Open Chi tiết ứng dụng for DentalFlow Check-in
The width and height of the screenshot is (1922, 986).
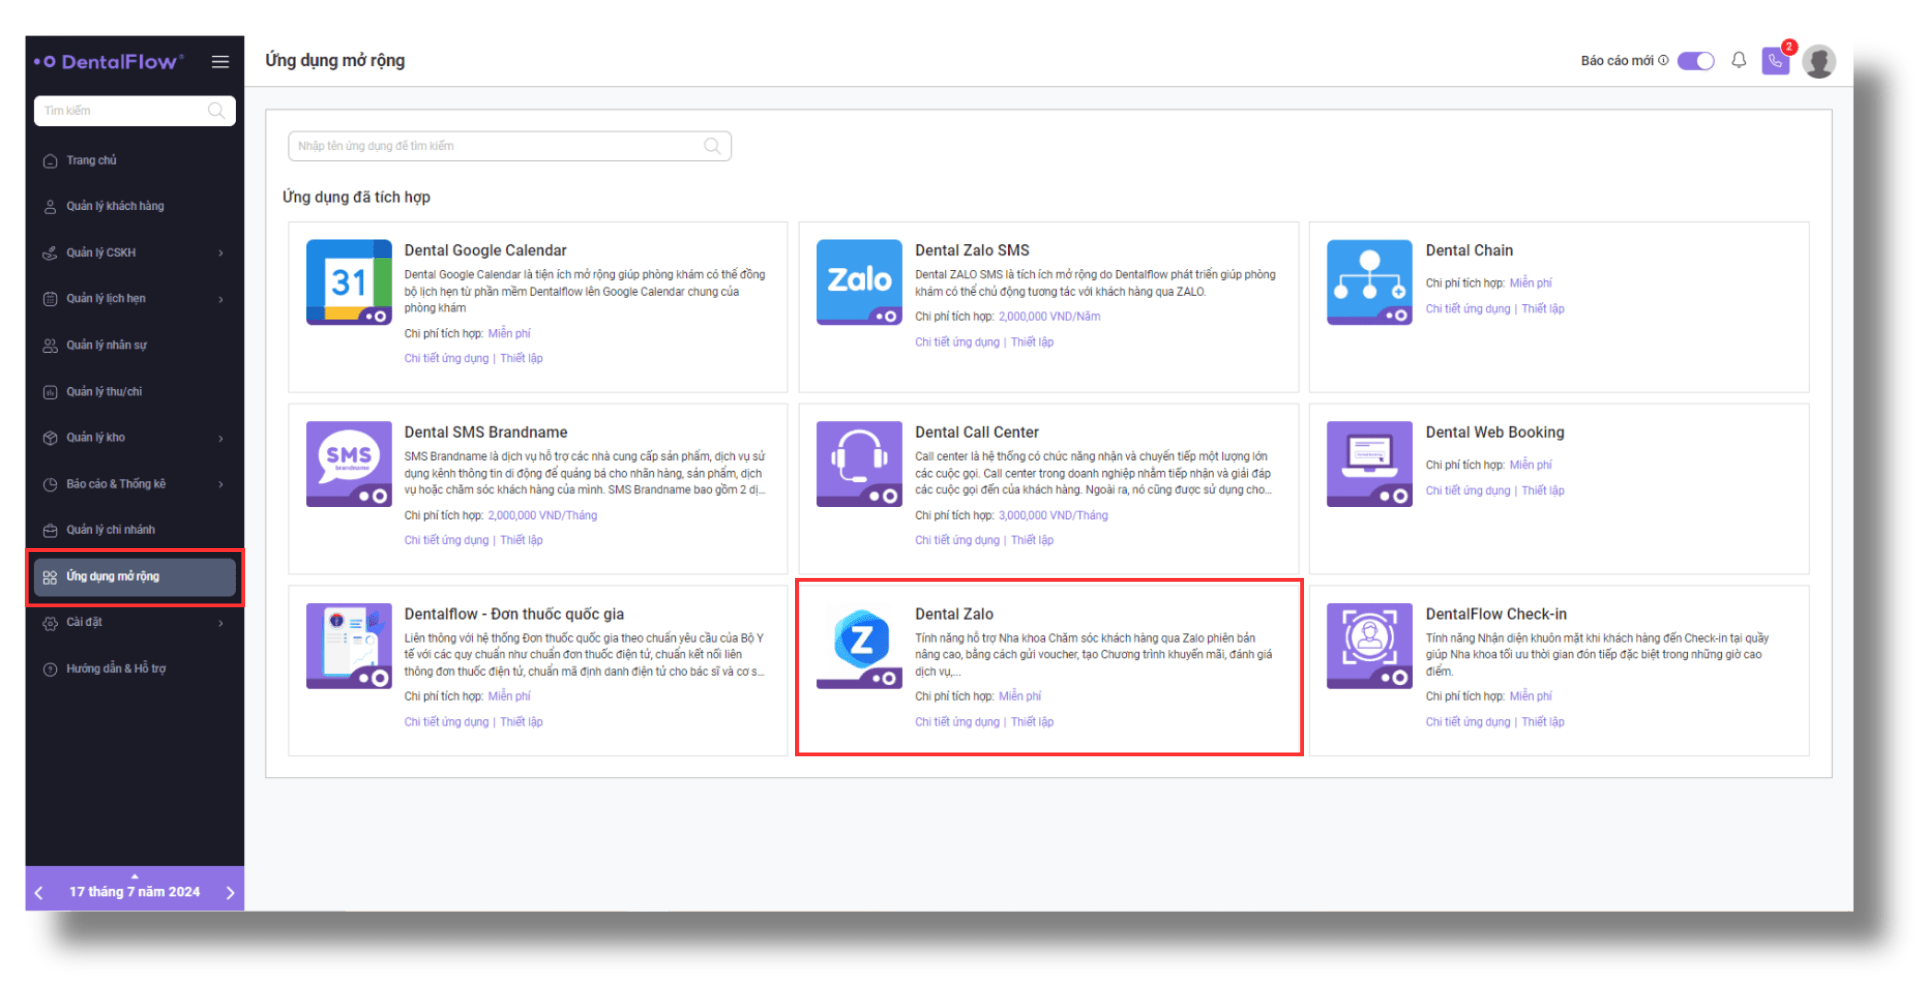[1467, 722]
